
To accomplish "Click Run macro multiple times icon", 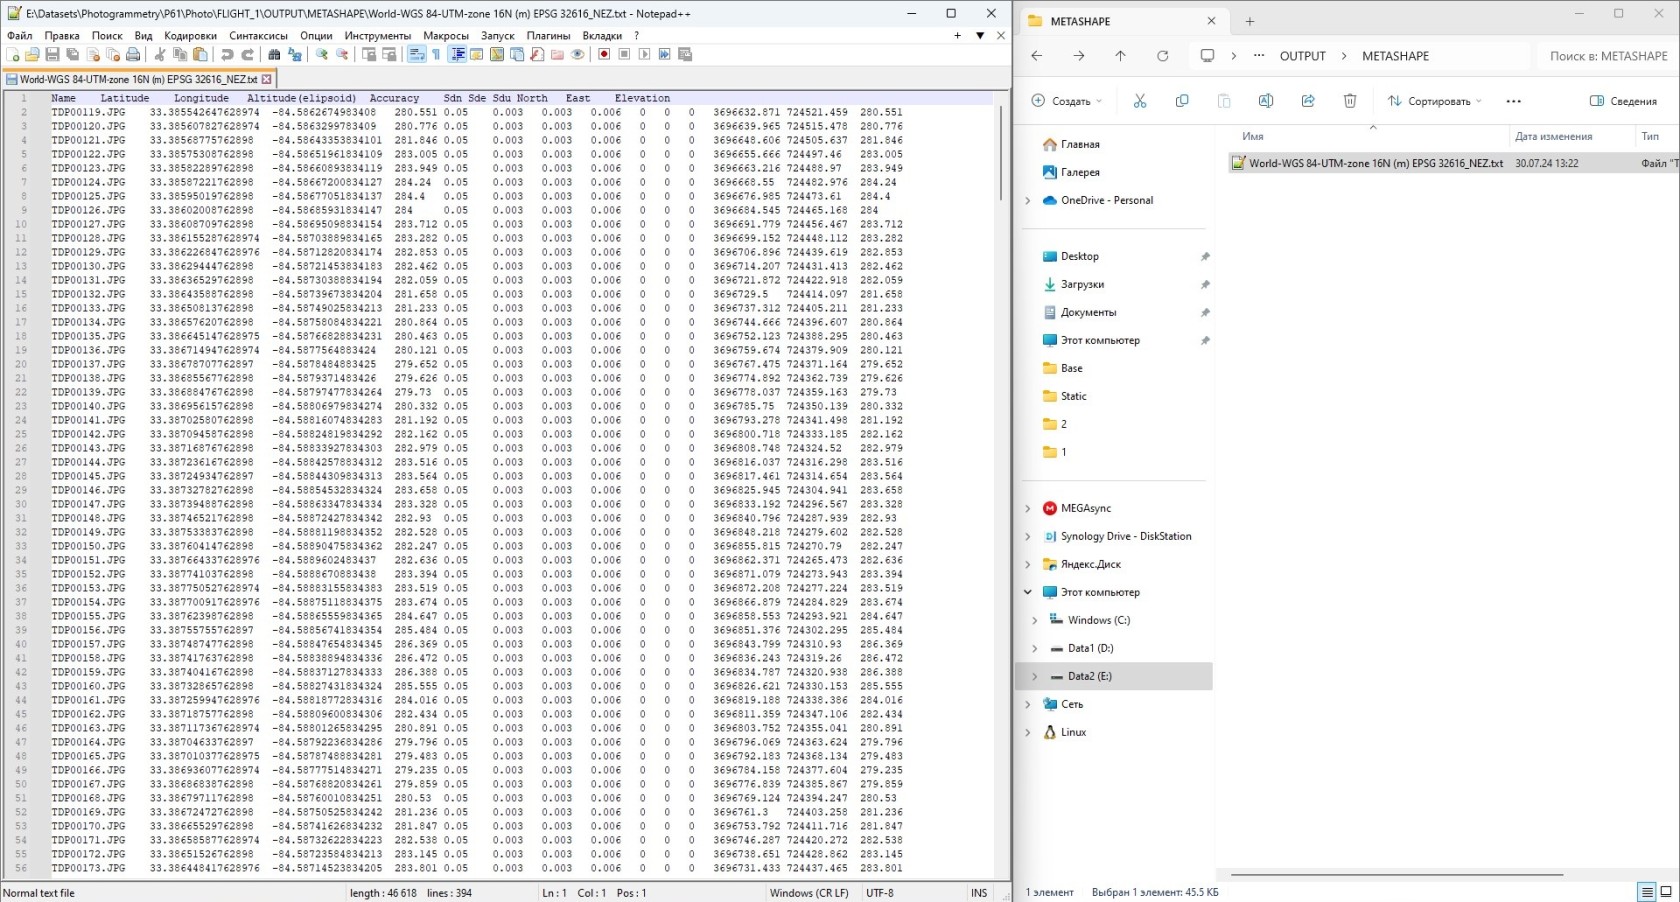I will tap(664, 54).
